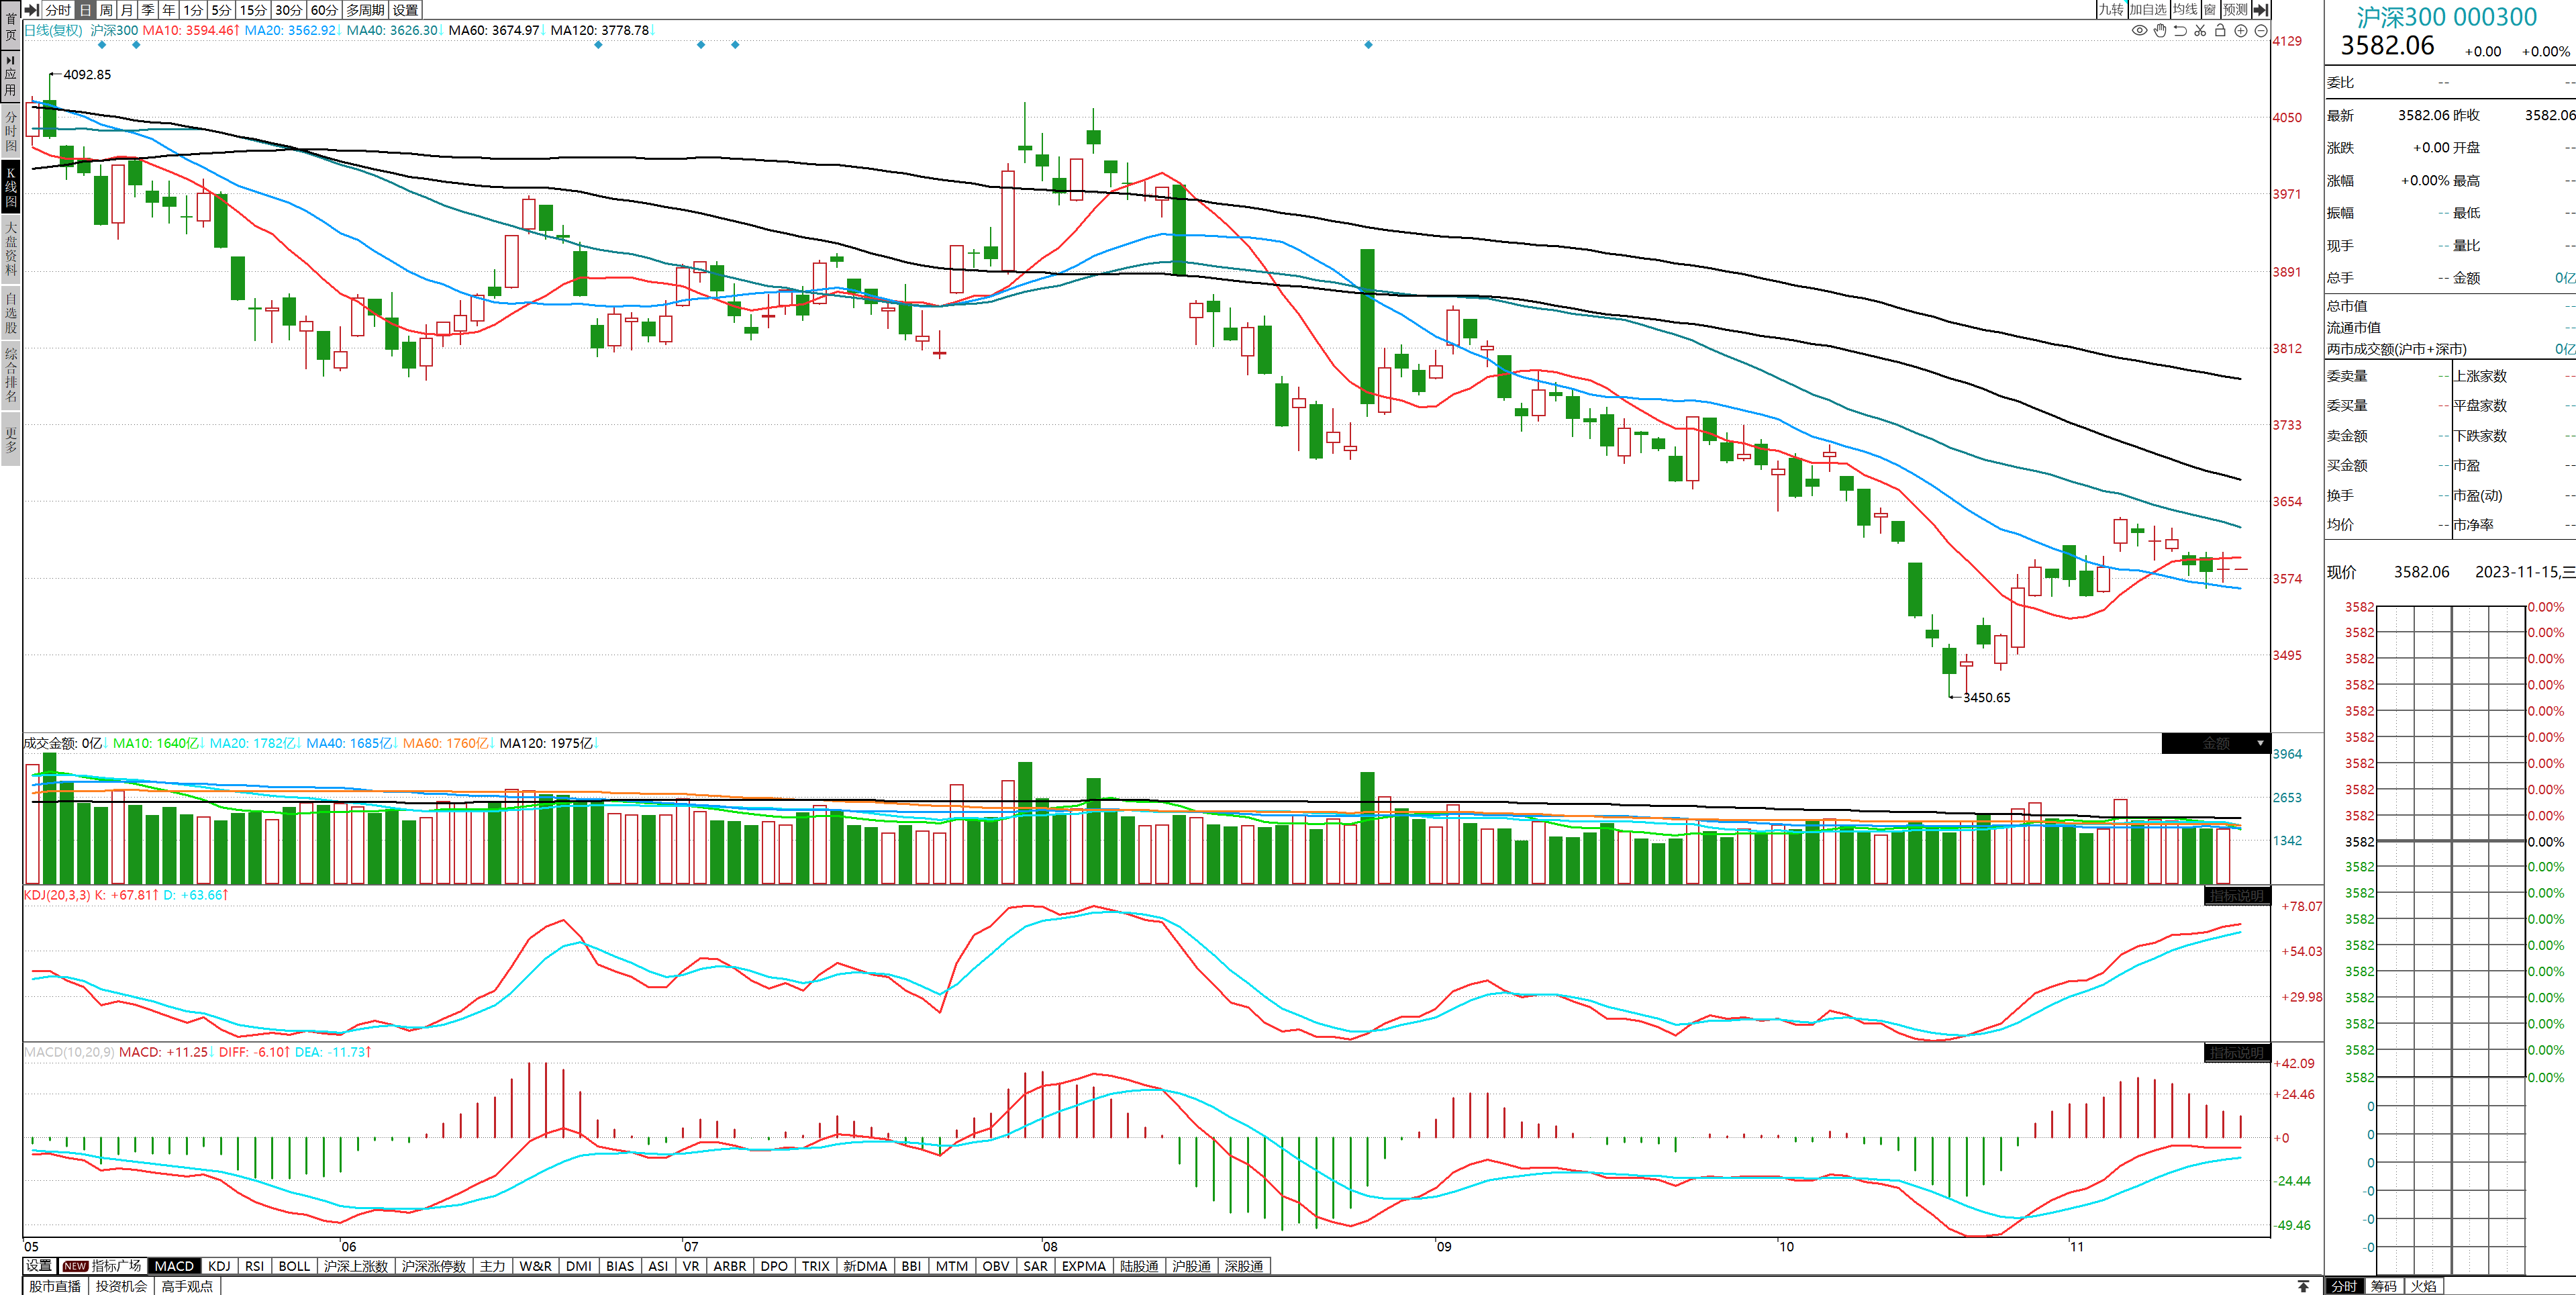
Task: Click the top-left collapse arrow icon
Action: click(32, 10)
